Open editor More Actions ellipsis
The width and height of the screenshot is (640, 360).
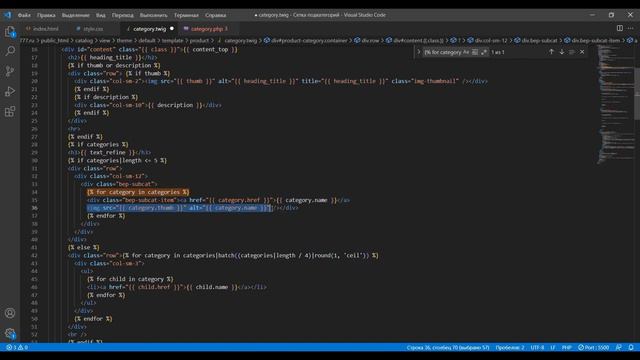point(631,28)
